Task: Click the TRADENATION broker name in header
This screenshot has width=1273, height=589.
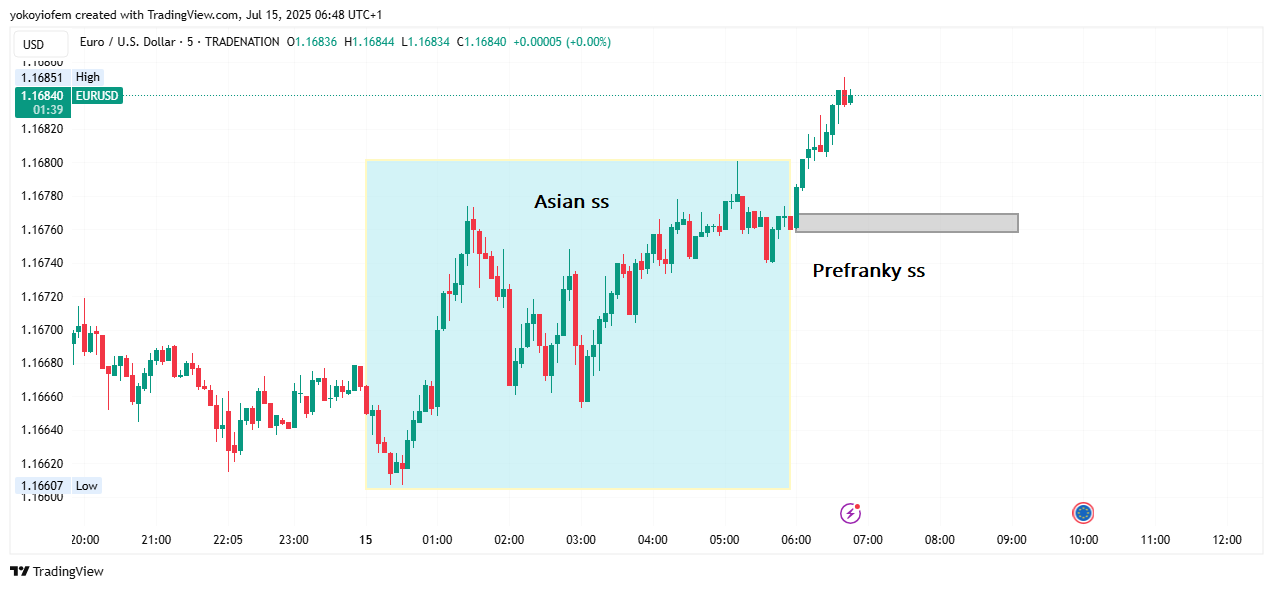Action: click(x=241, y=42)
